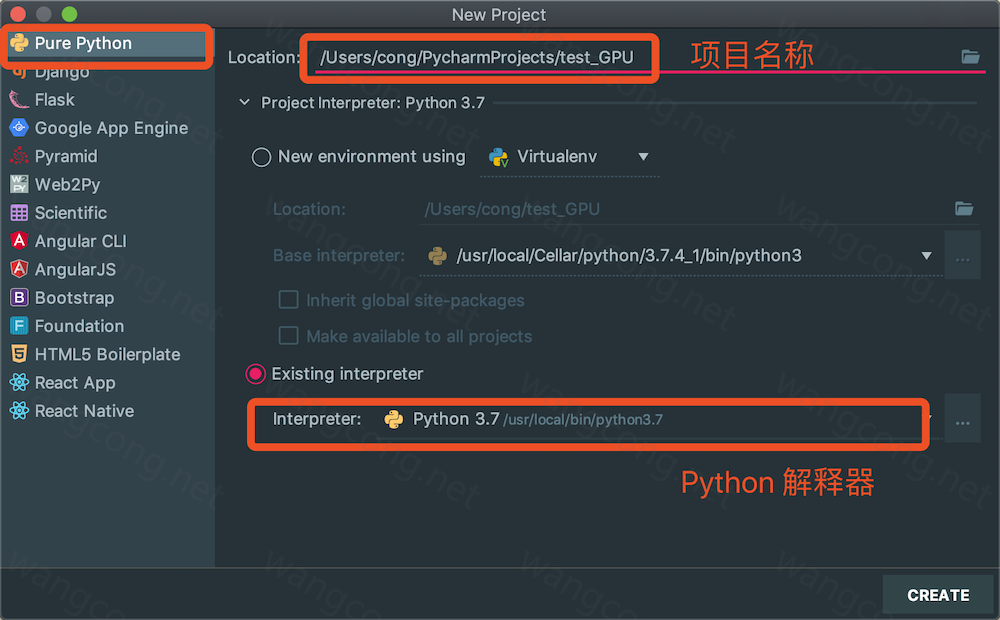
Task: Select Pyramid project type
Action: point(107,156)
